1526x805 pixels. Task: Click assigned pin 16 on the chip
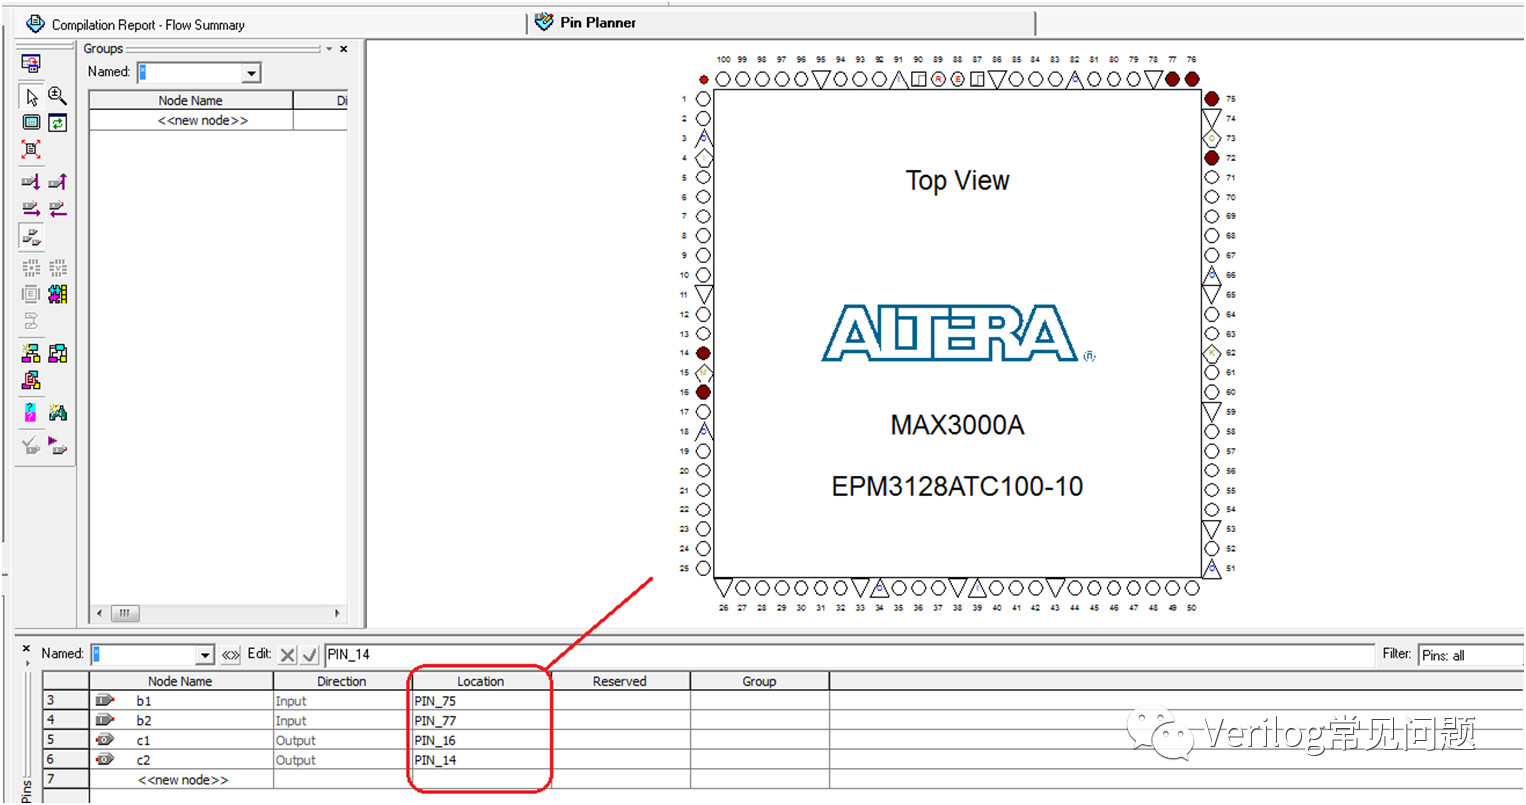pos(703,392)
